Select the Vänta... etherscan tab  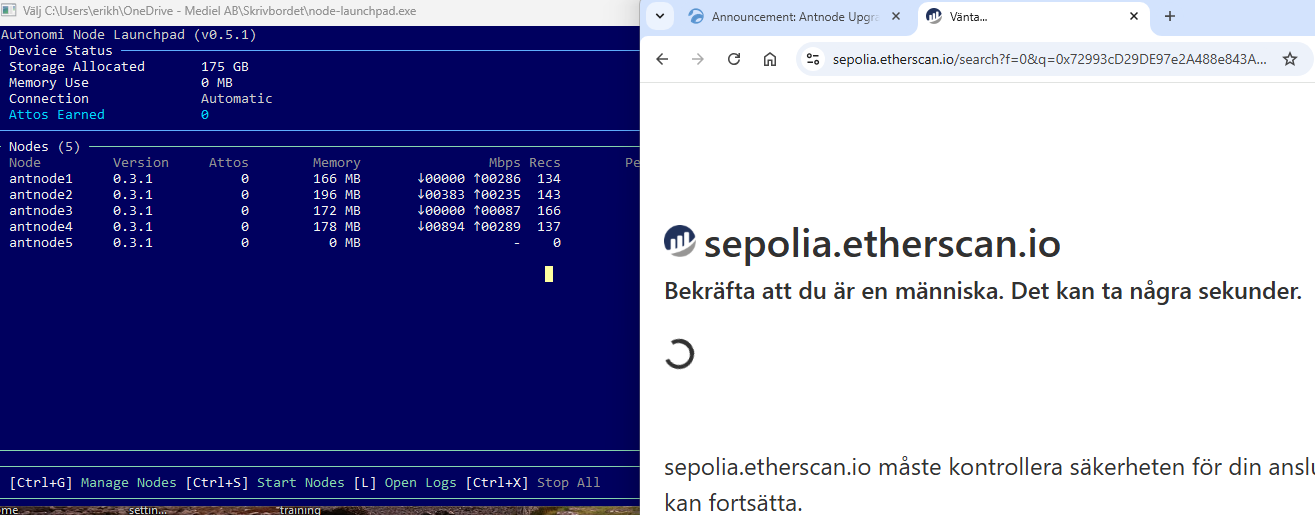coord(1032,16)
